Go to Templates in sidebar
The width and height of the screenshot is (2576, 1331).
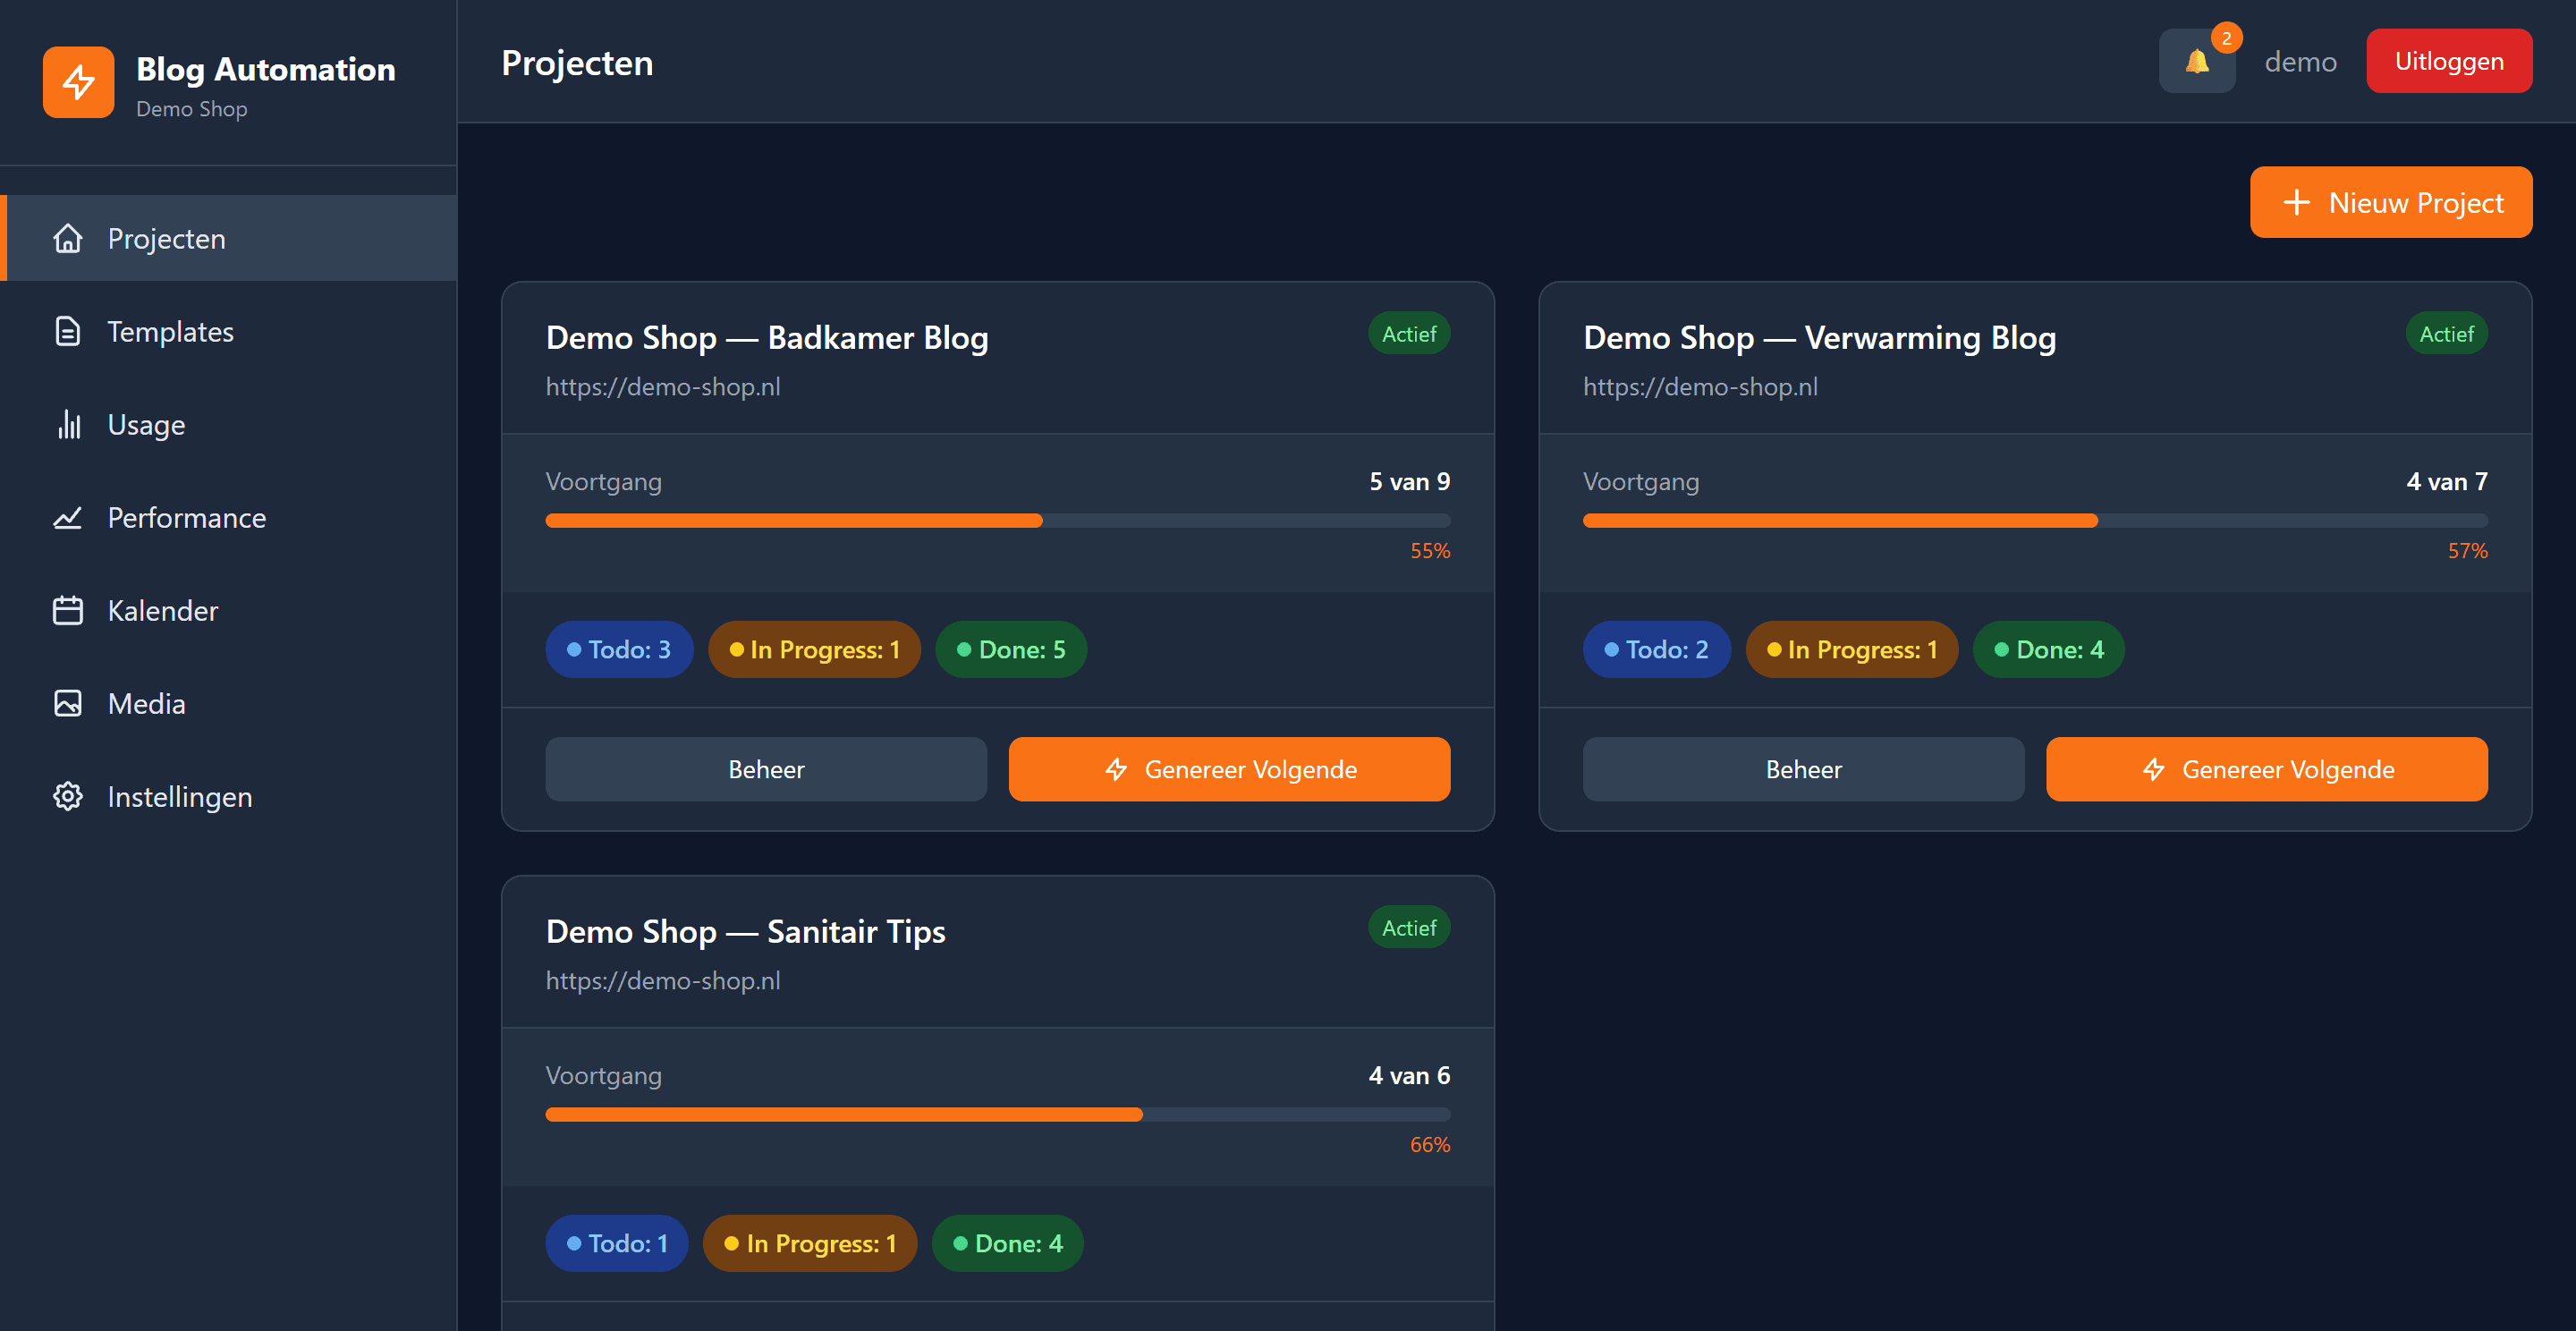(229, 331)
